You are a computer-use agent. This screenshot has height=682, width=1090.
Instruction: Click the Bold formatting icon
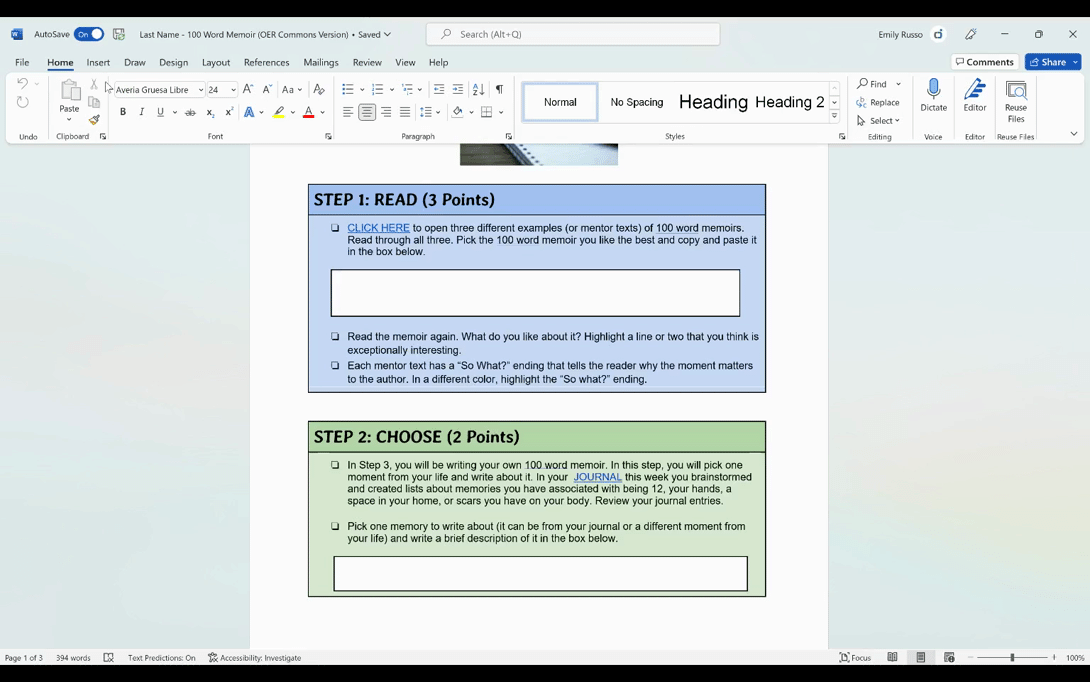[123, 112]
